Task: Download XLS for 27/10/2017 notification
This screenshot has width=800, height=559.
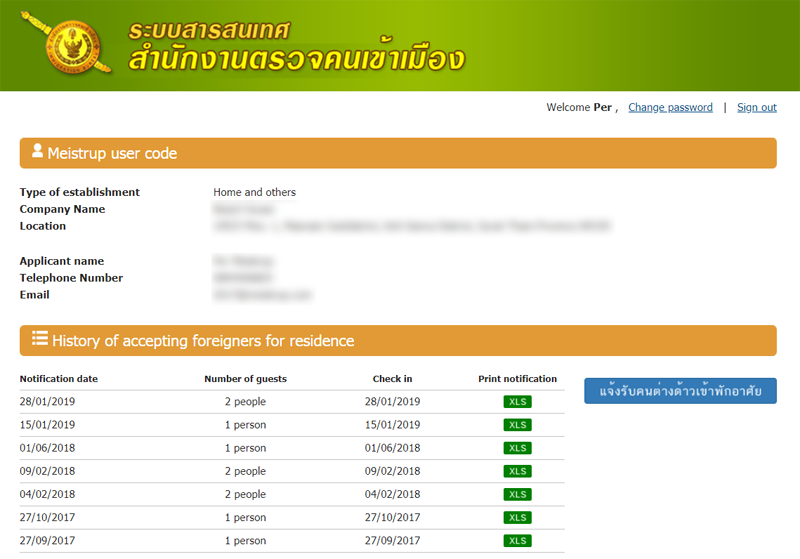Action: coord(517,518)
